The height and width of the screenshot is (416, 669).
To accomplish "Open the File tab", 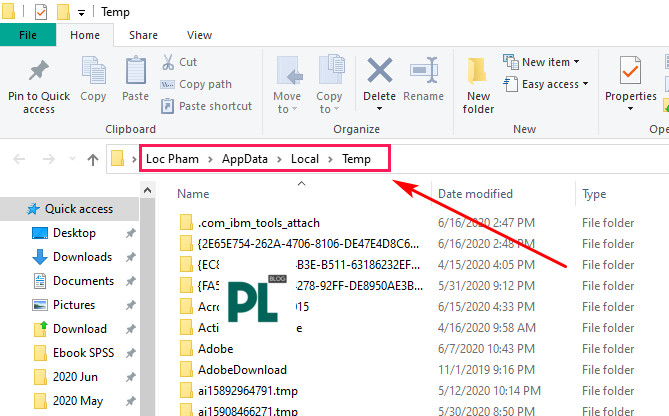I will 28,35.
